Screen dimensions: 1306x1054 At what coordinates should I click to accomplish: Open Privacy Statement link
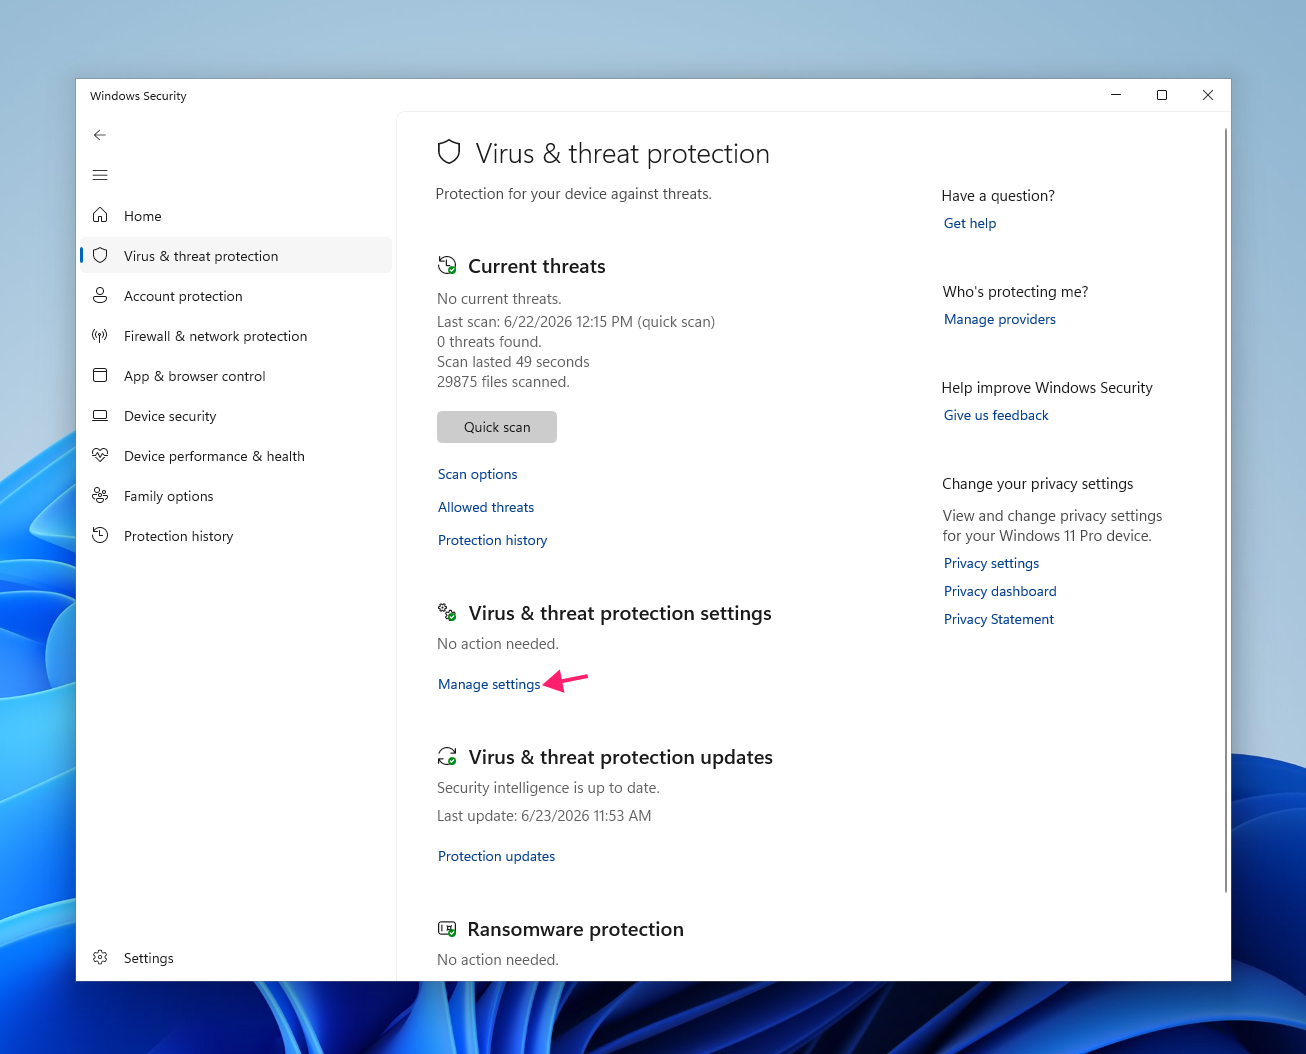pyautogui.click(x=999, y=619)
